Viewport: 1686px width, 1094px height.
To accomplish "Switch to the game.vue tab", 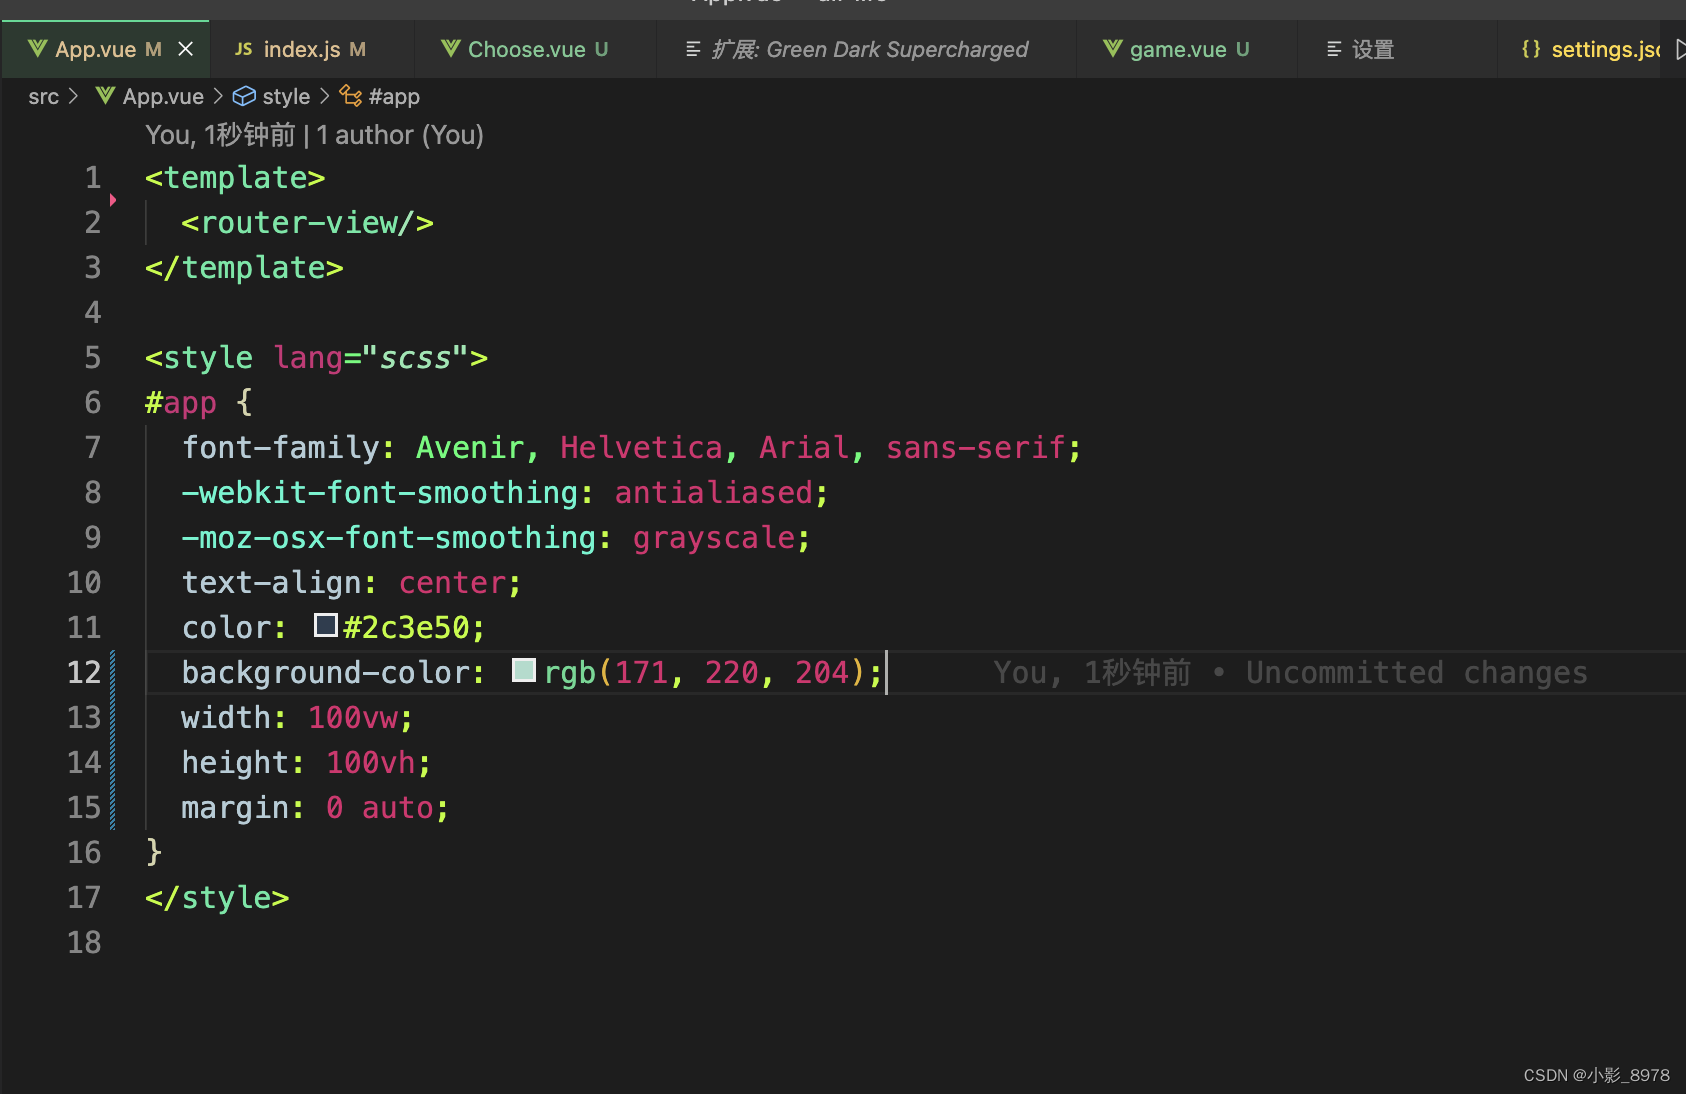I will tap(1181, 48).
